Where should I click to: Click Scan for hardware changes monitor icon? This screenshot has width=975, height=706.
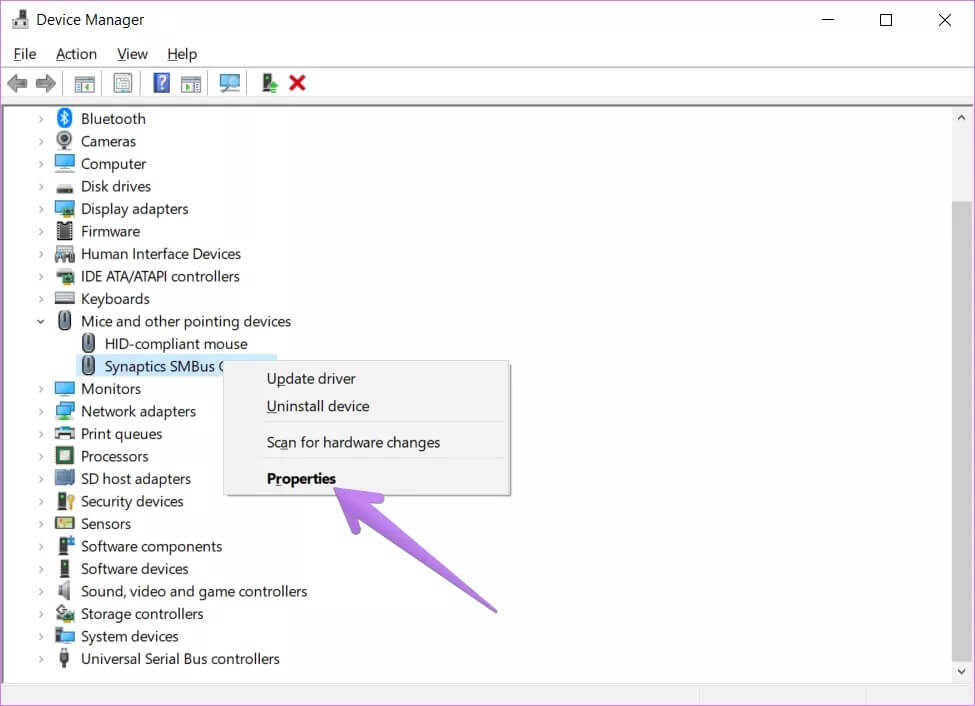(229, 83)
